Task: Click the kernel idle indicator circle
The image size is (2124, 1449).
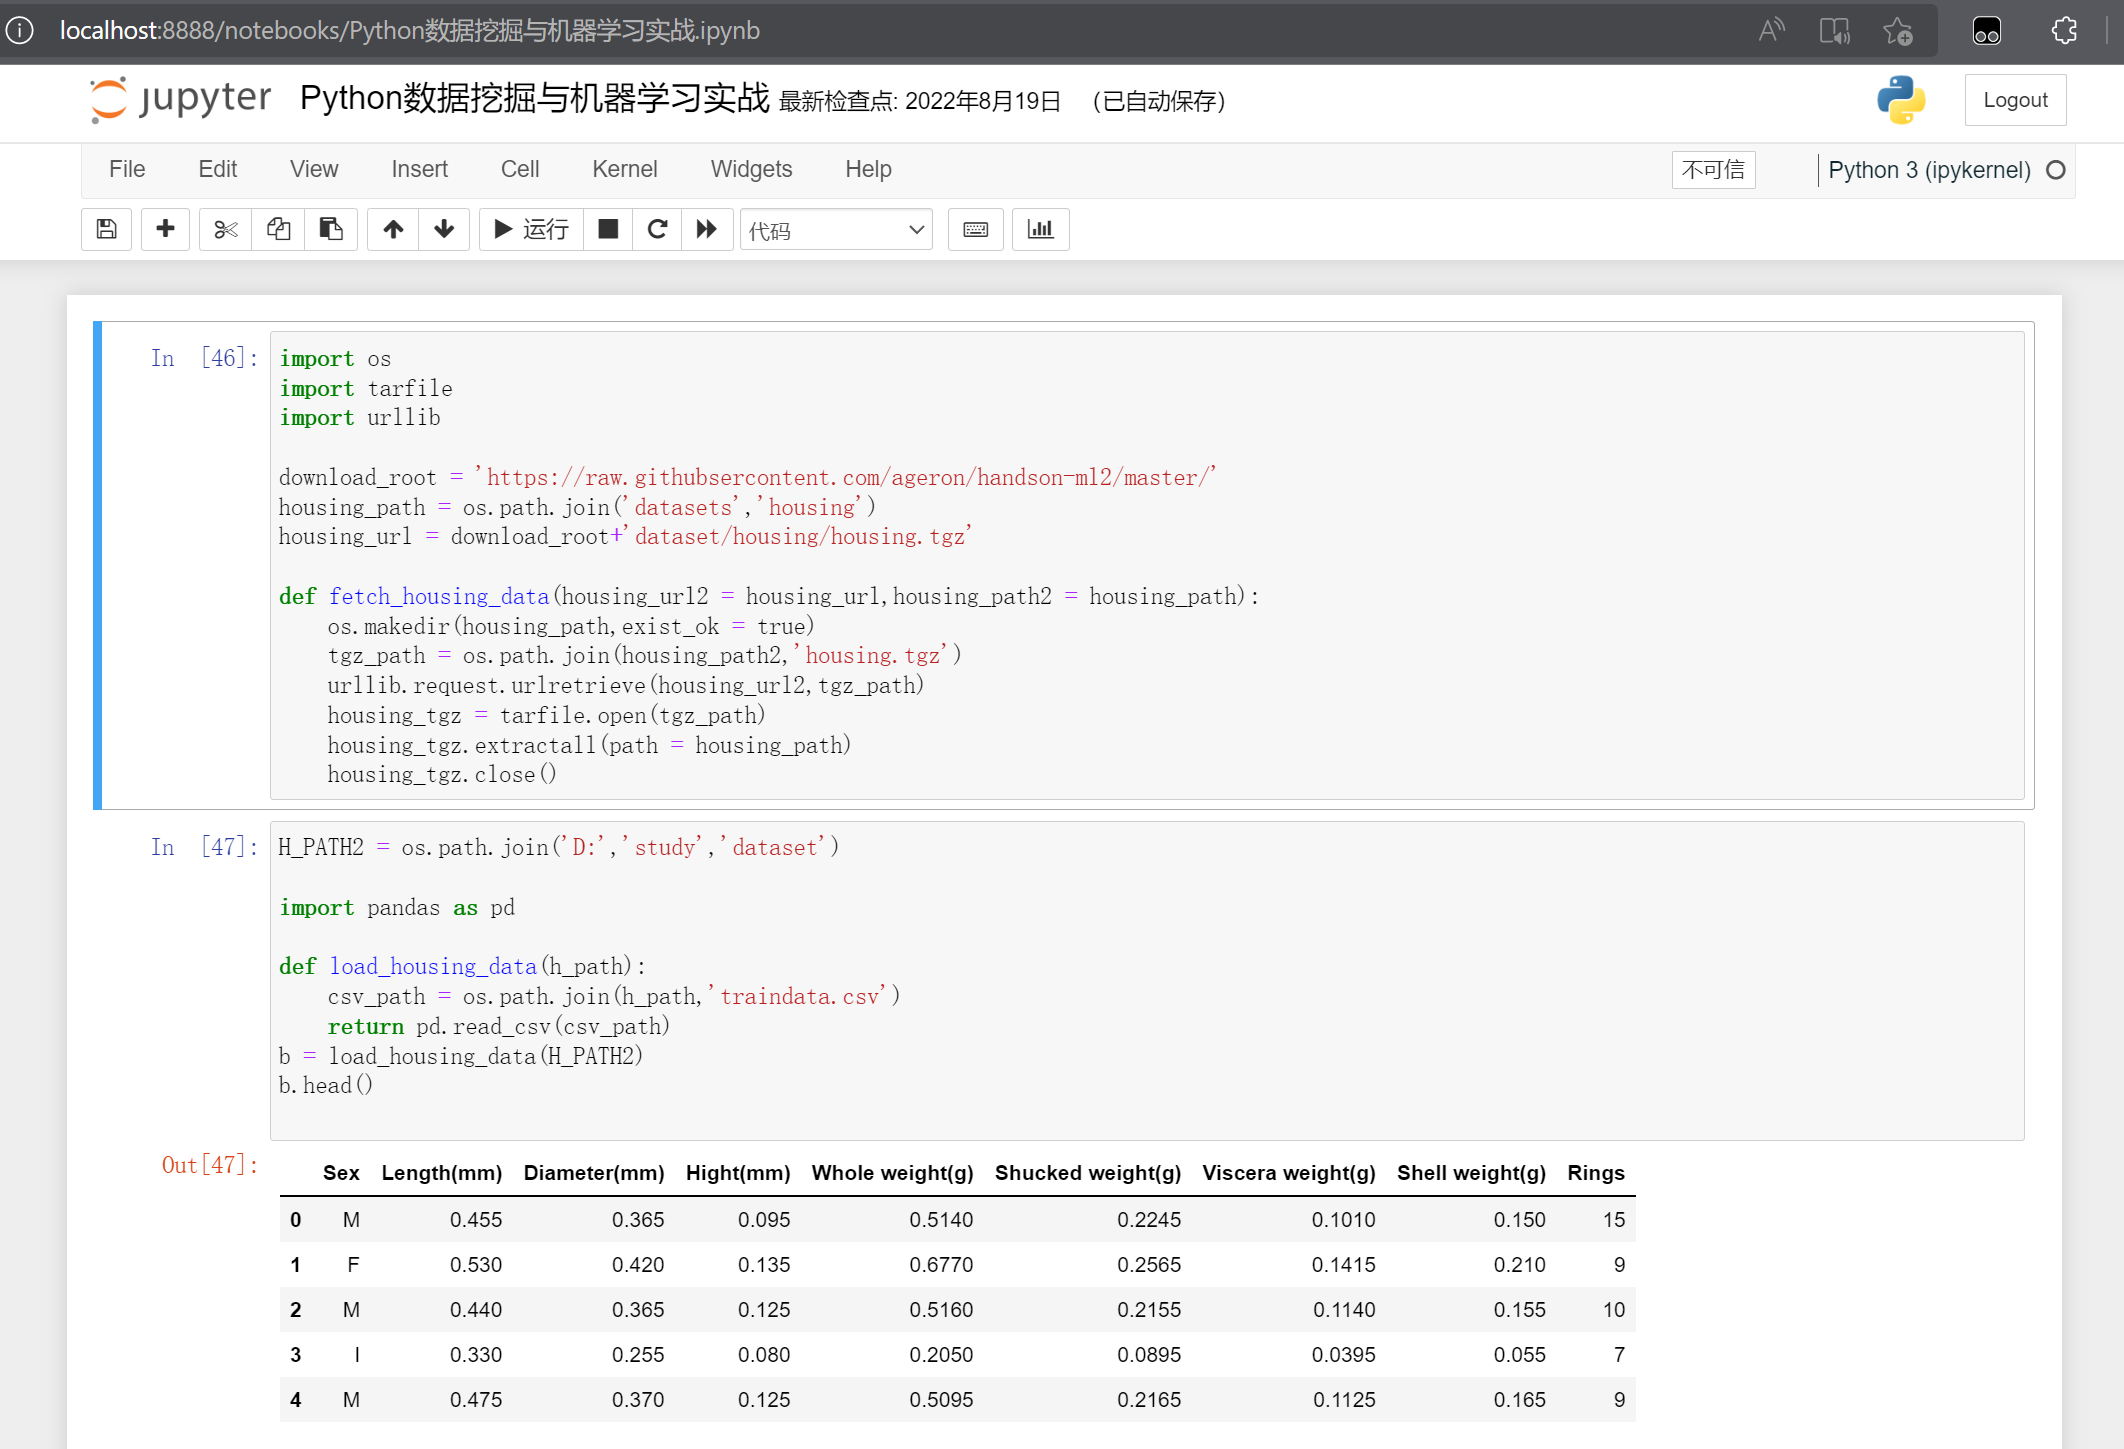Action: click(2055, 170)
